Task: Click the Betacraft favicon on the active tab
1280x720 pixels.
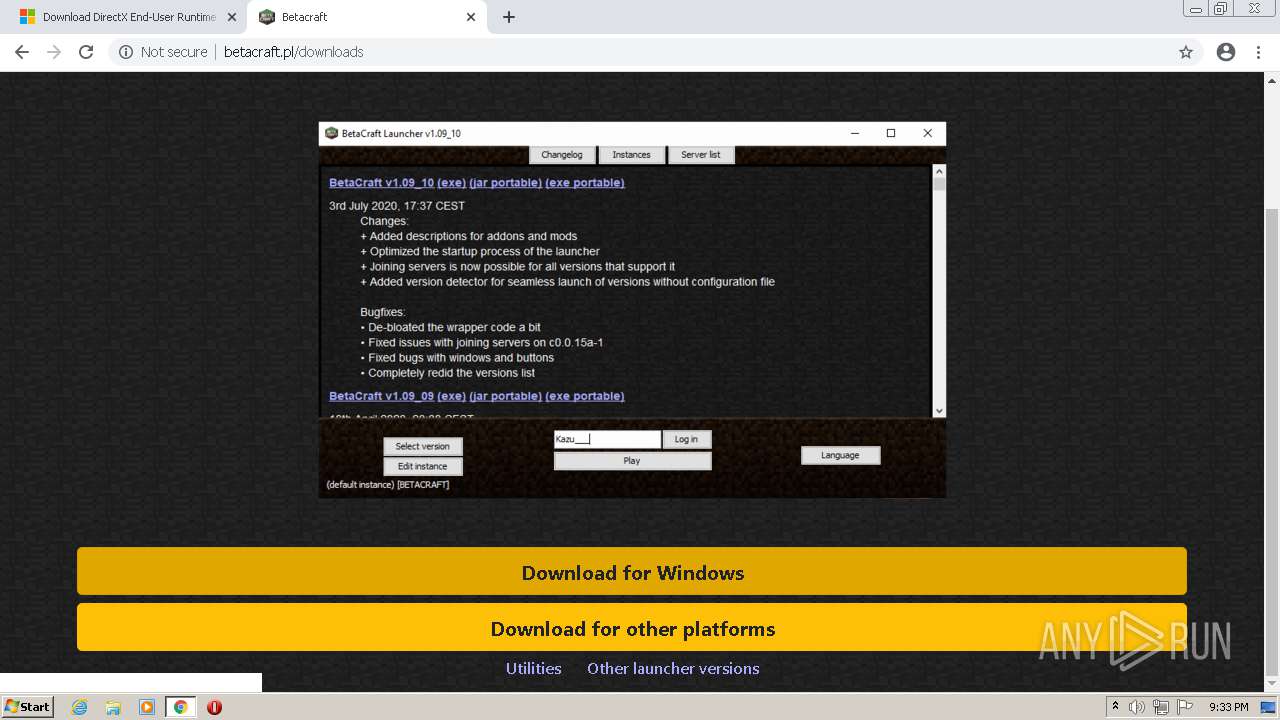Action: [266, 17]
